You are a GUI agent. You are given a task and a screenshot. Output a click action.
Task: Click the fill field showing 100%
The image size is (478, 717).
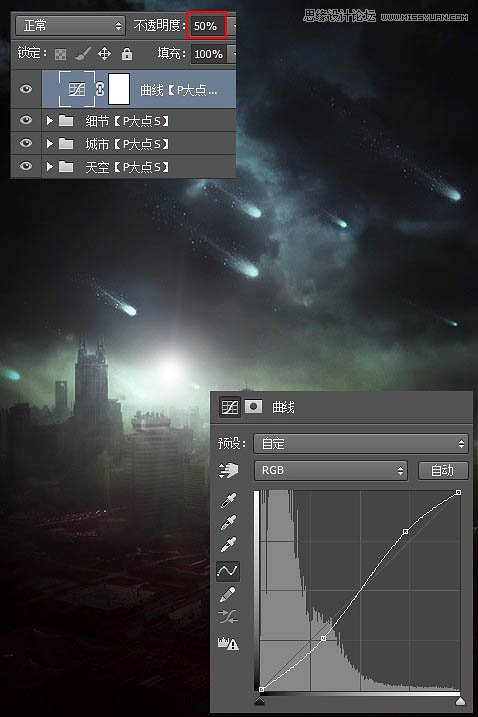[208, 54]
